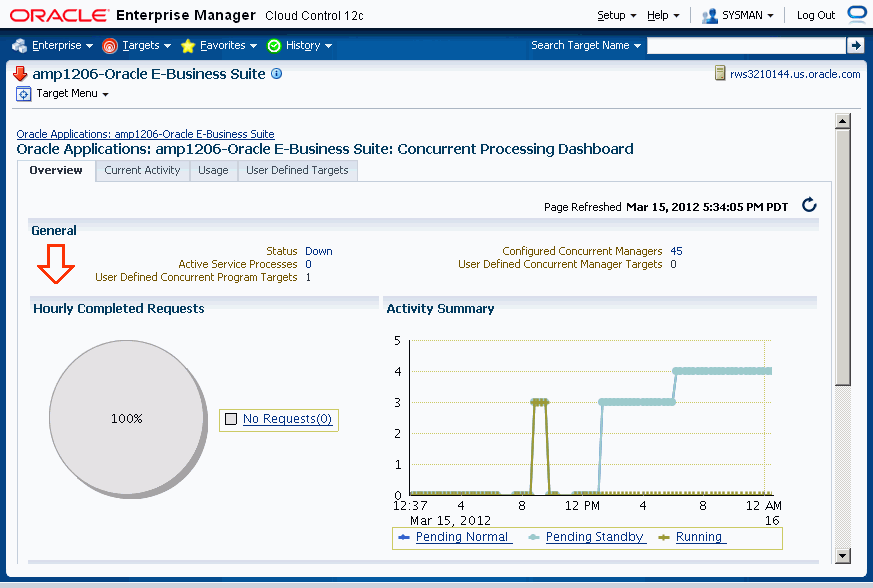This screenshot has width=873, height=588.
Task: Click the User Defined Concurrent Program Targets label
Action: (x=196, y=277)
